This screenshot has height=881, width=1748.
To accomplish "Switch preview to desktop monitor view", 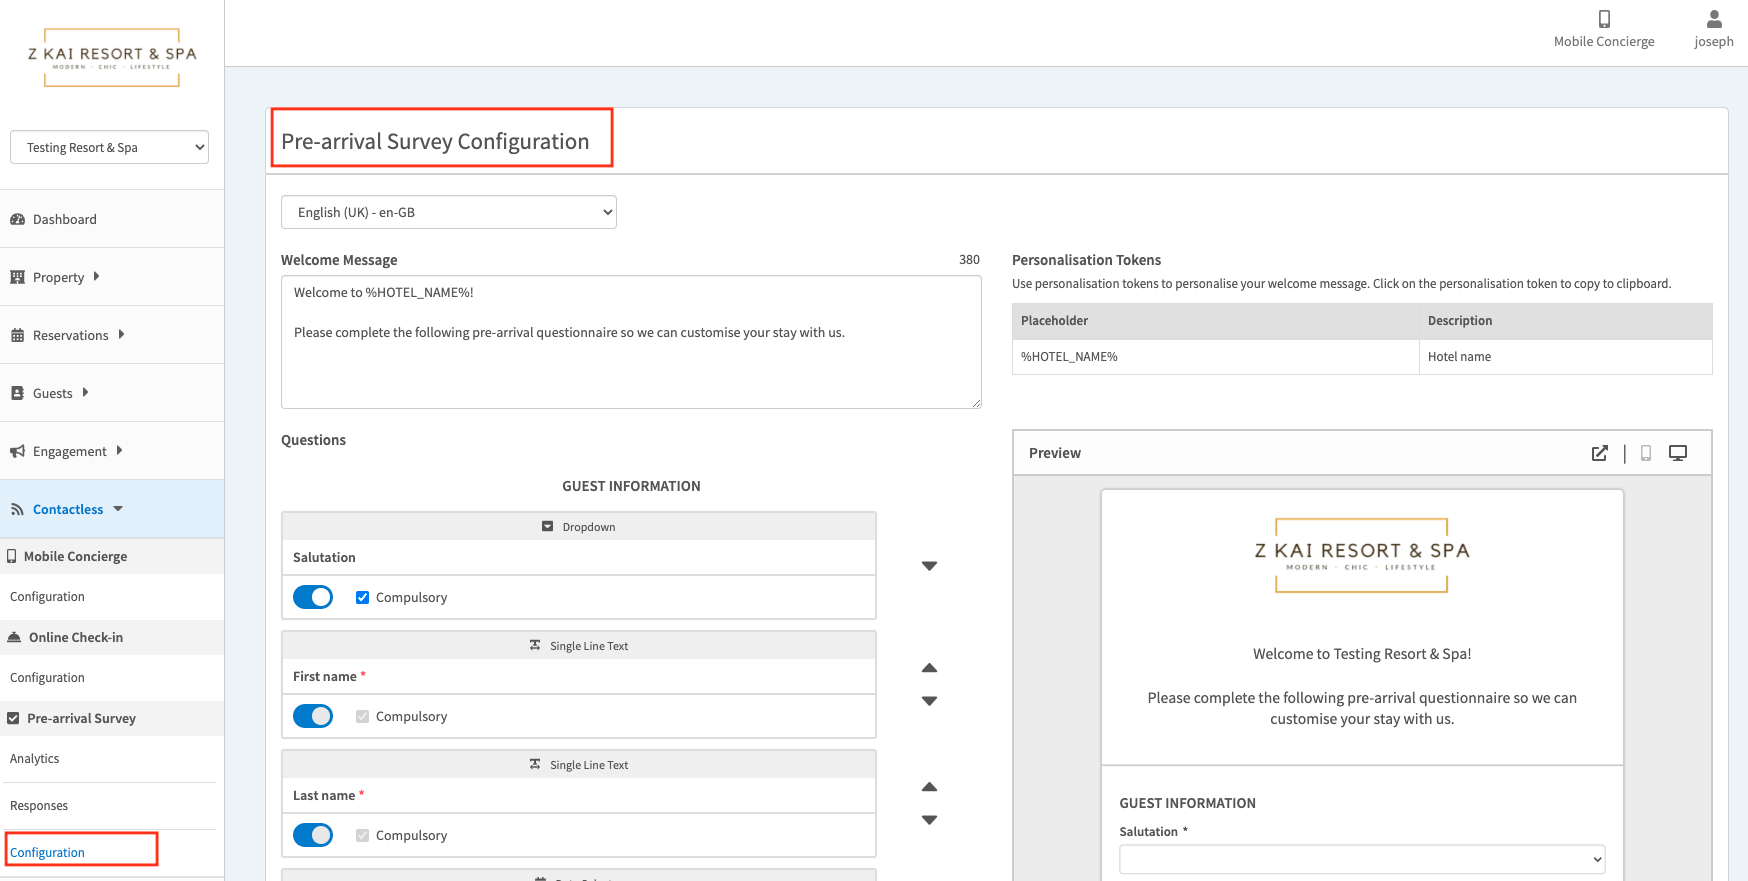I will point(1677,453).
